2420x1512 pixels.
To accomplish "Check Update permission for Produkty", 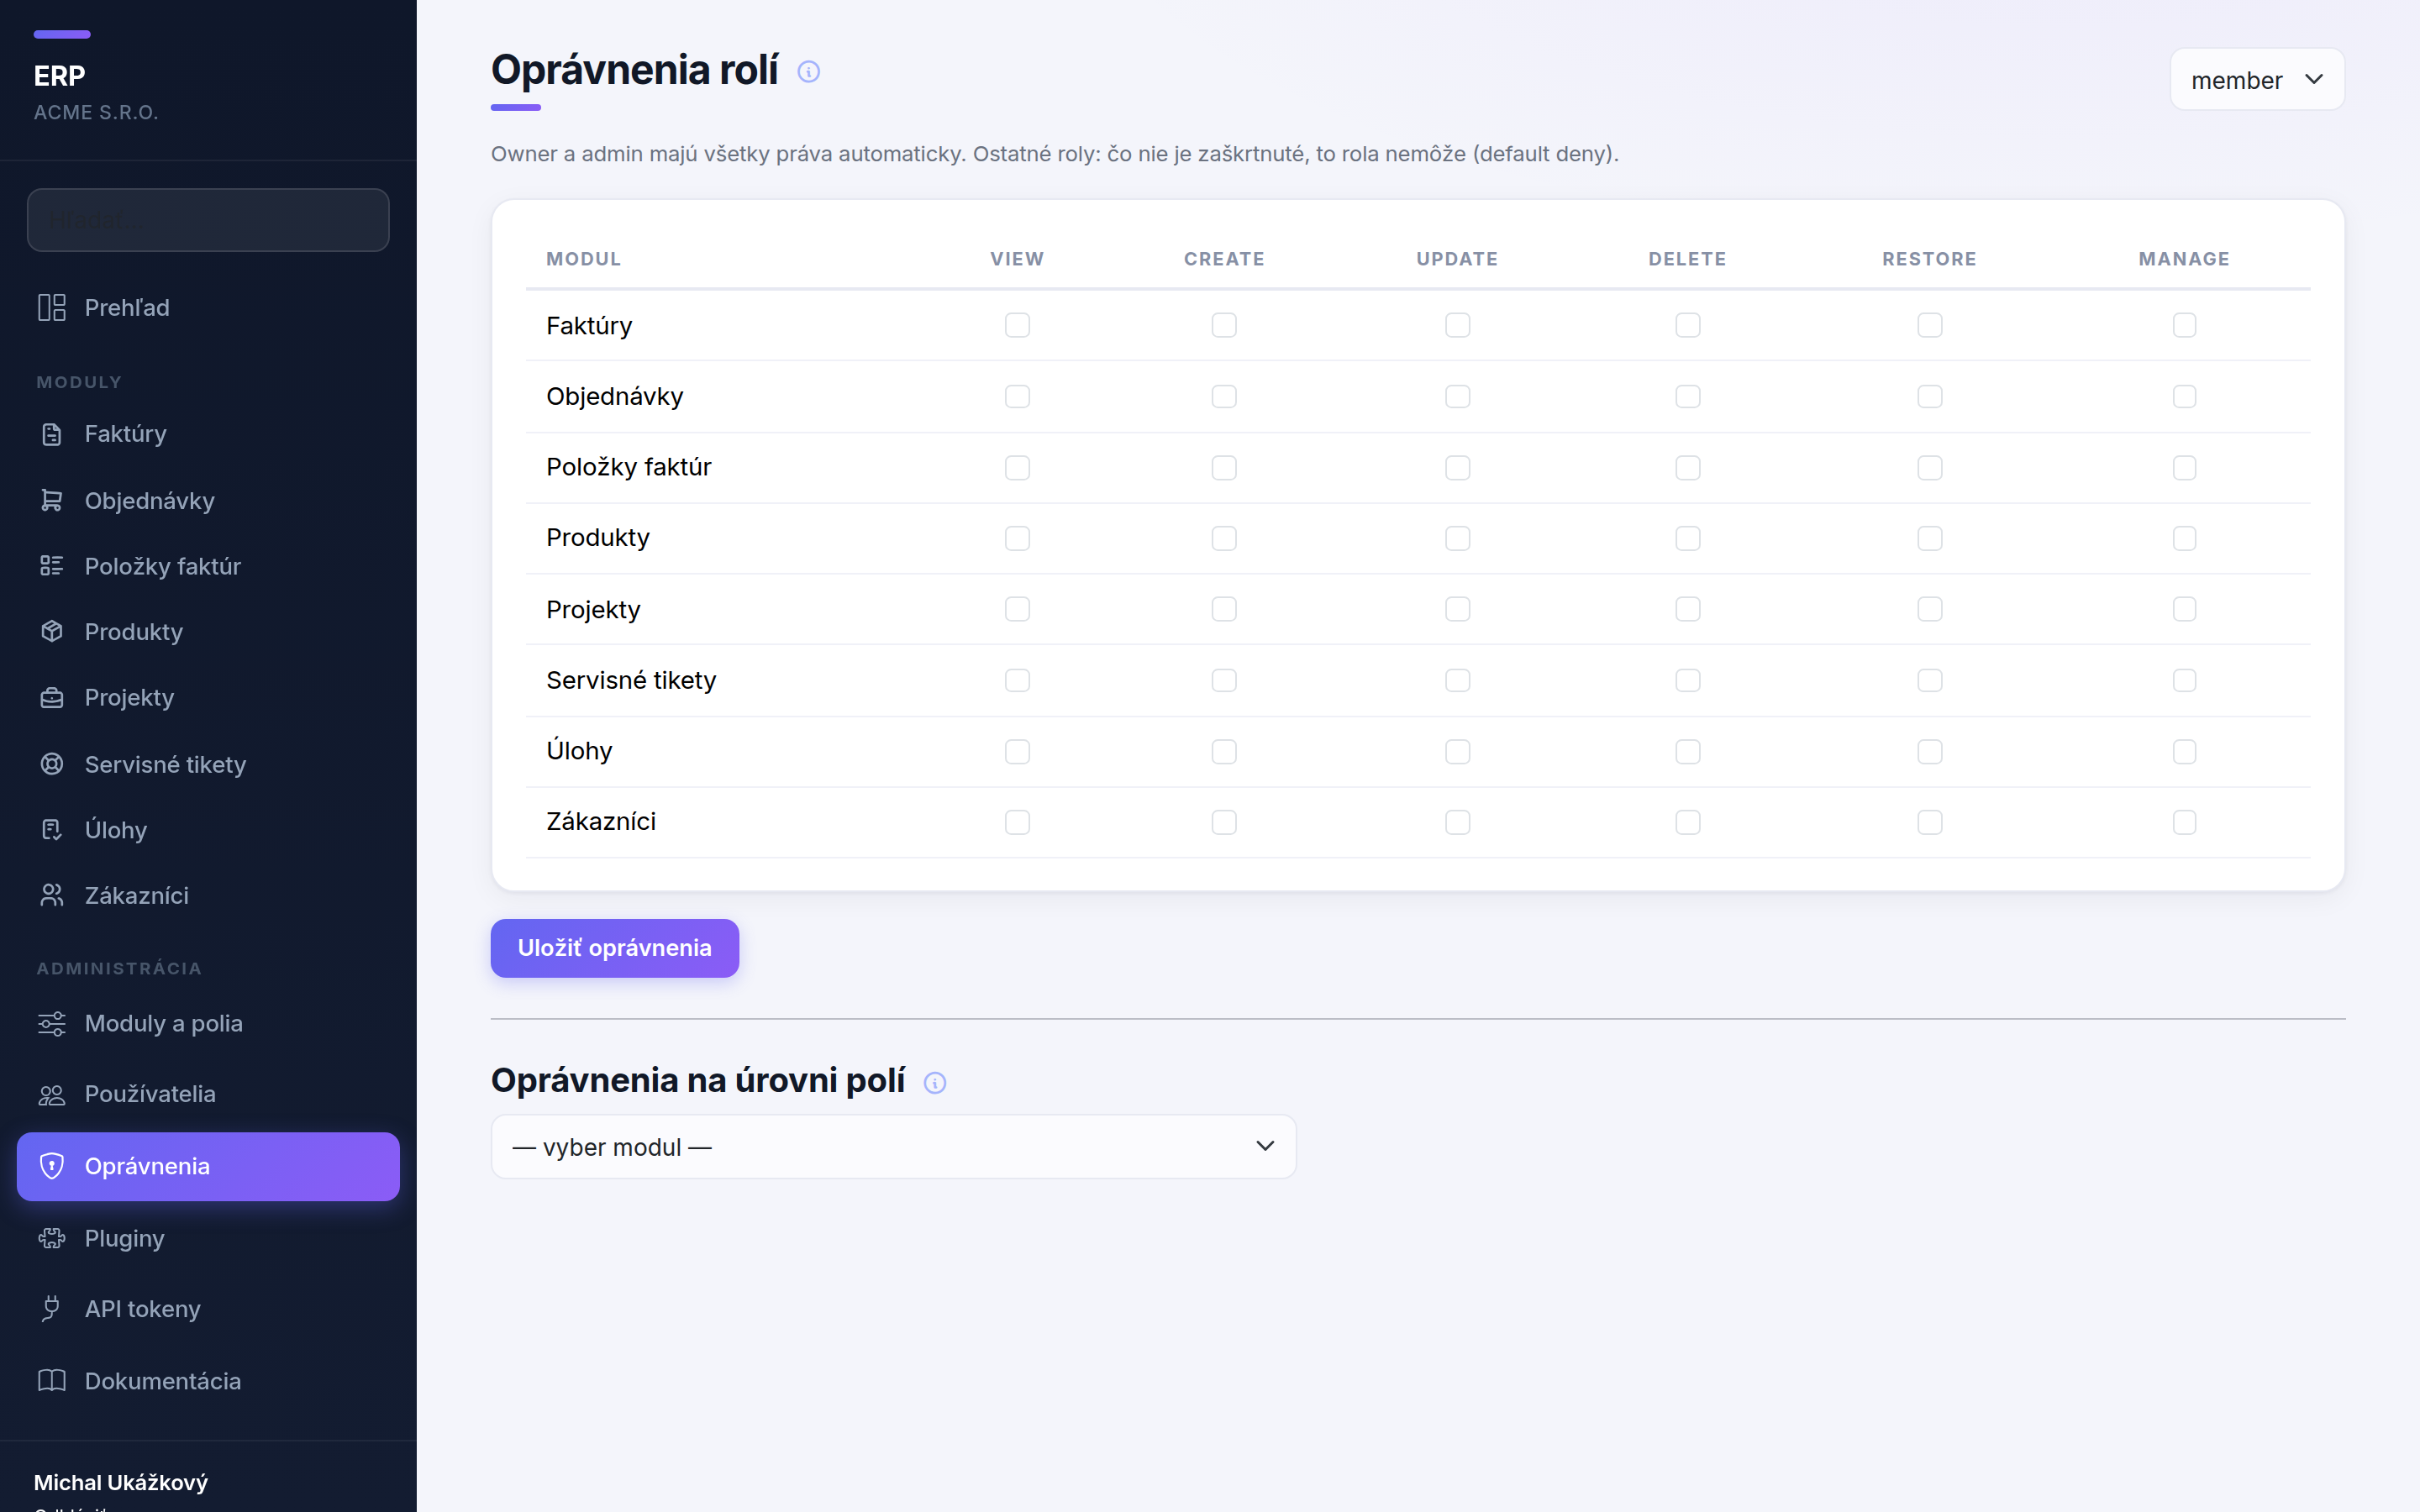I will point(1457,538).
